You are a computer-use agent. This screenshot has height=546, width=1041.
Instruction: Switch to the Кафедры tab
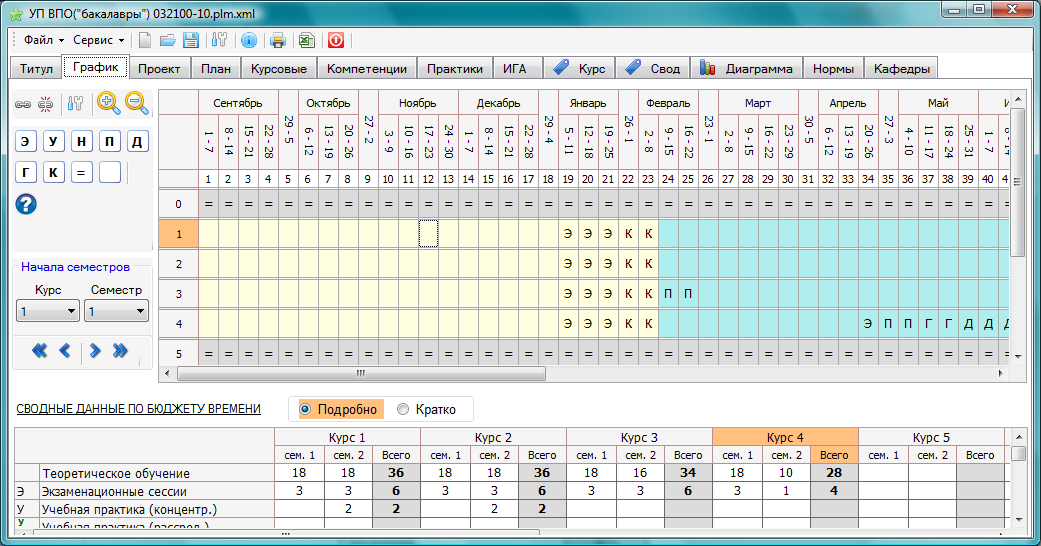pos(902,68)
